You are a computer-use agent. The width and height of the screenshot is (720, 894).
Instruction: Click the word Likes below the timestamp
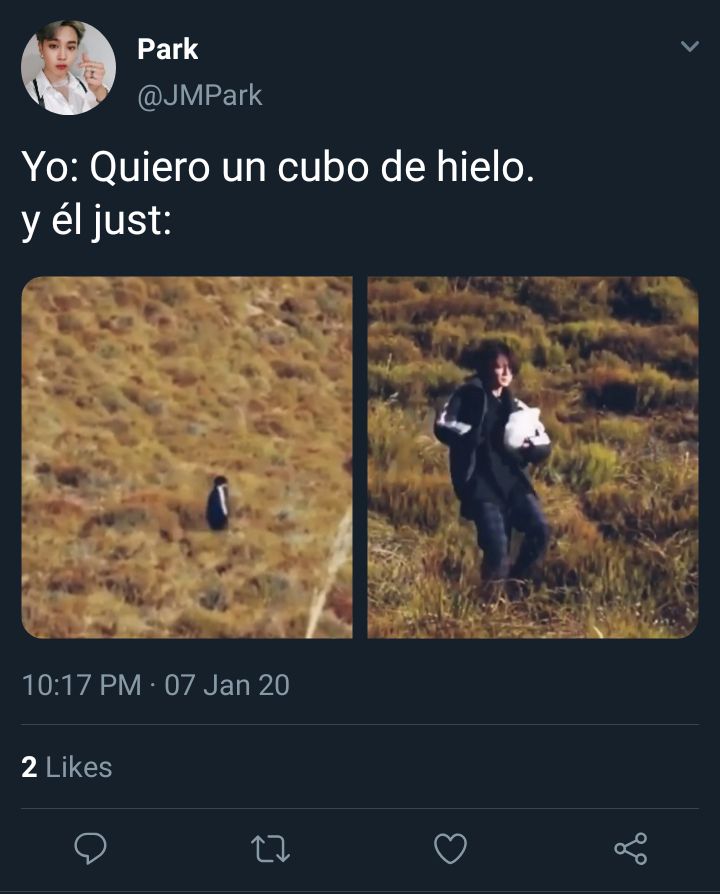pyautogui.click(x=79, y=767)
